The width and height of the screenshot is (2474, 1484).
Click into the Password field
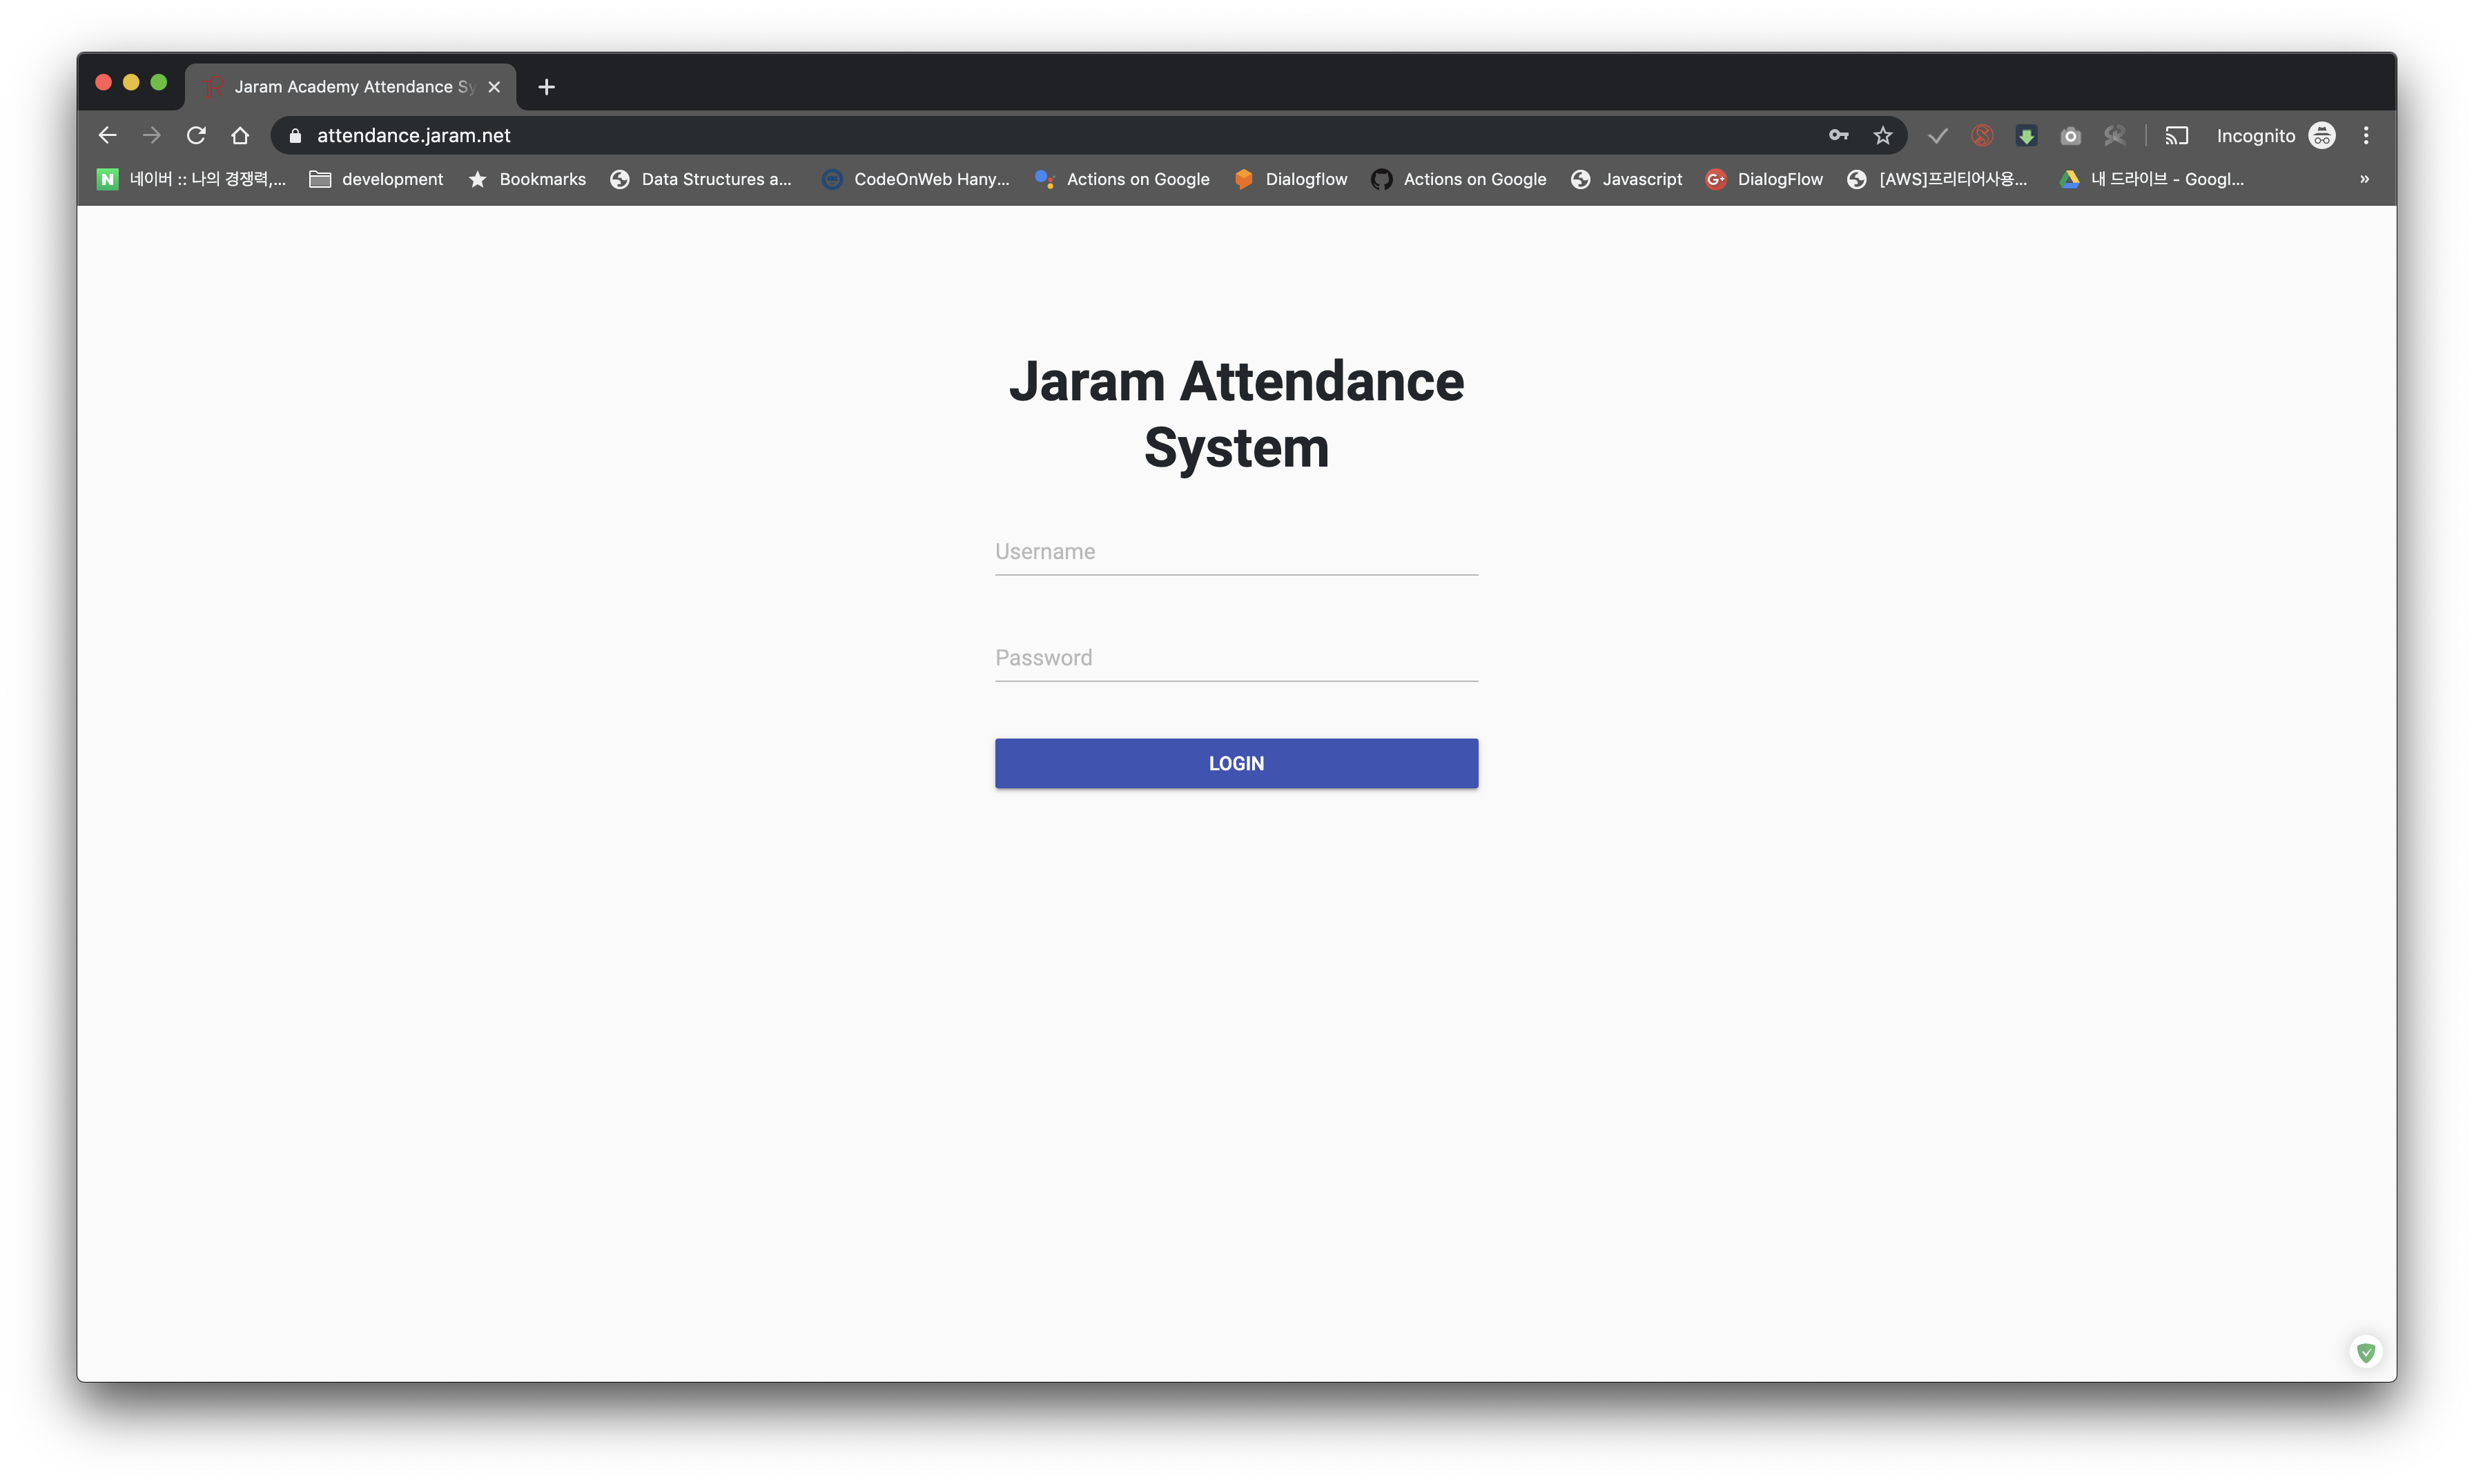[1236, 658]
